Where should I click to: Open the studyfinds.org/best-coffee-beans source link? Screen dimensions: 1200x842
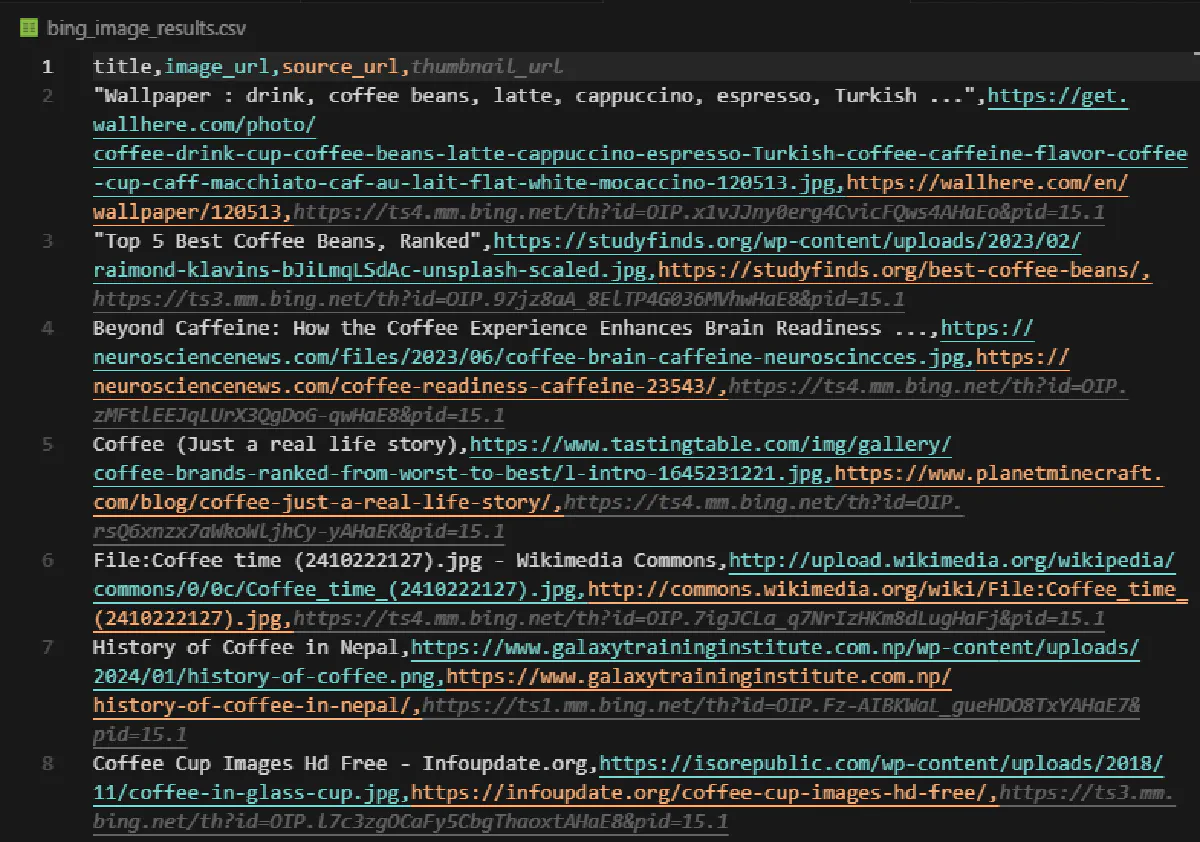point(903,270)
